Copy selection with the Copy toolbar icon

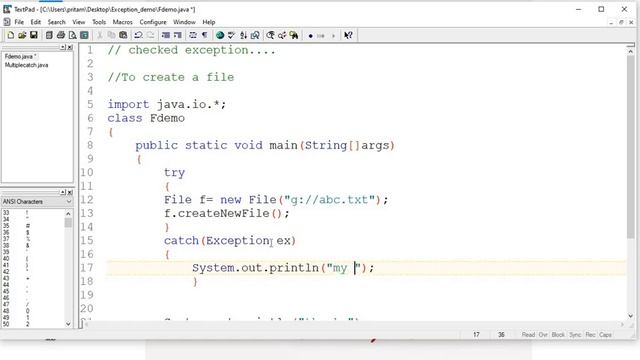pos(111,36)
